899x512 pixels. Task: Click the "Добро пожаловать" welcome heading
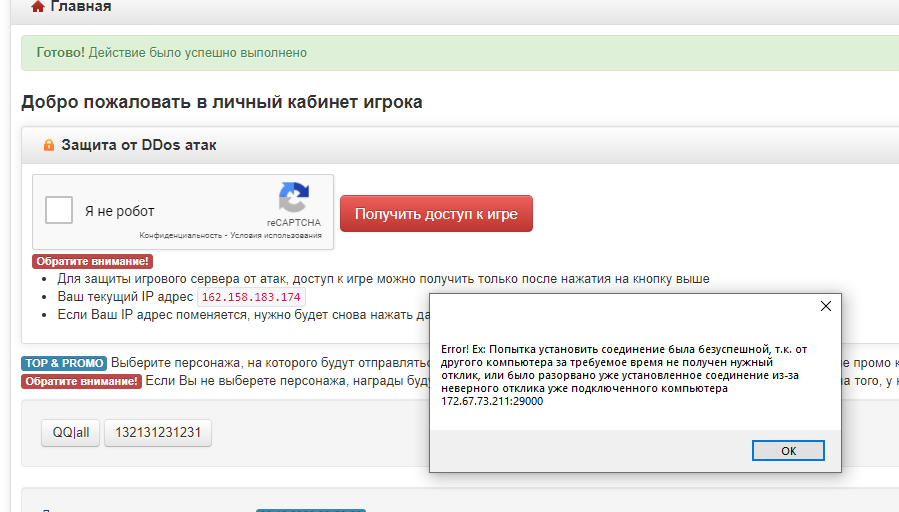221,102
